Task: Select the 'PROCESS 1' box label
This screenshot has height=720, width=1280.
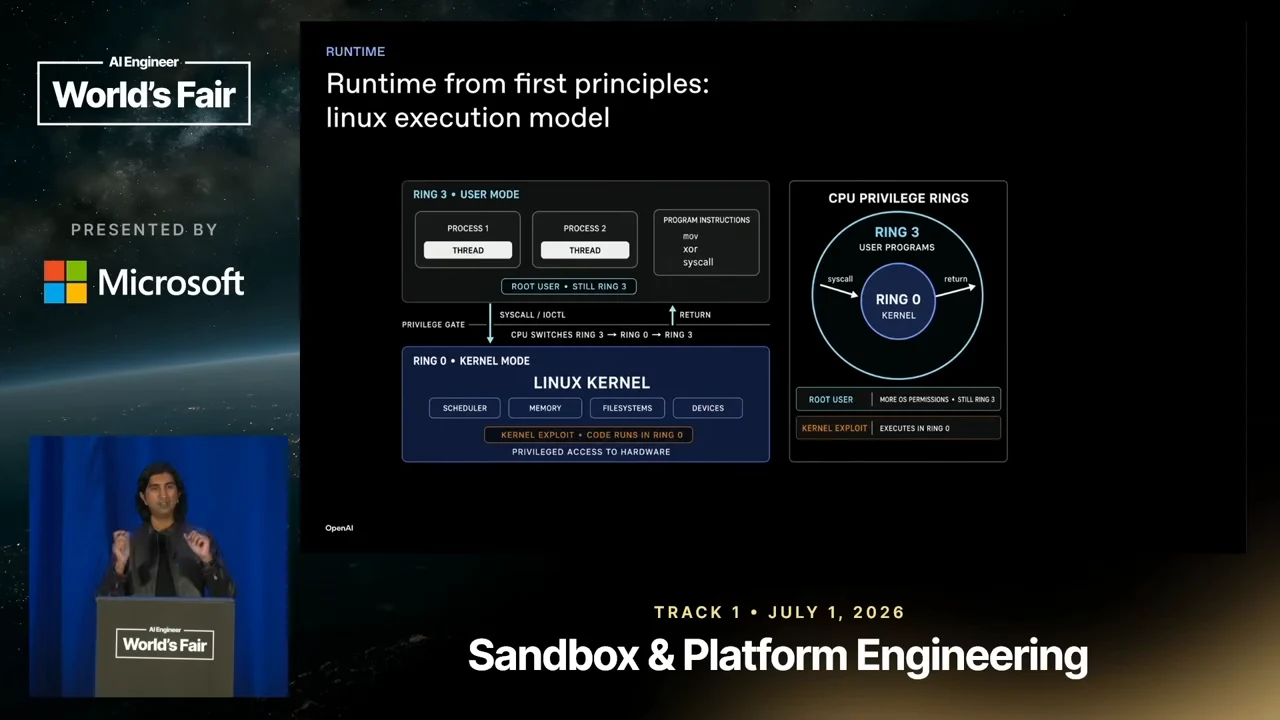Action: click(x=468, y=228)
